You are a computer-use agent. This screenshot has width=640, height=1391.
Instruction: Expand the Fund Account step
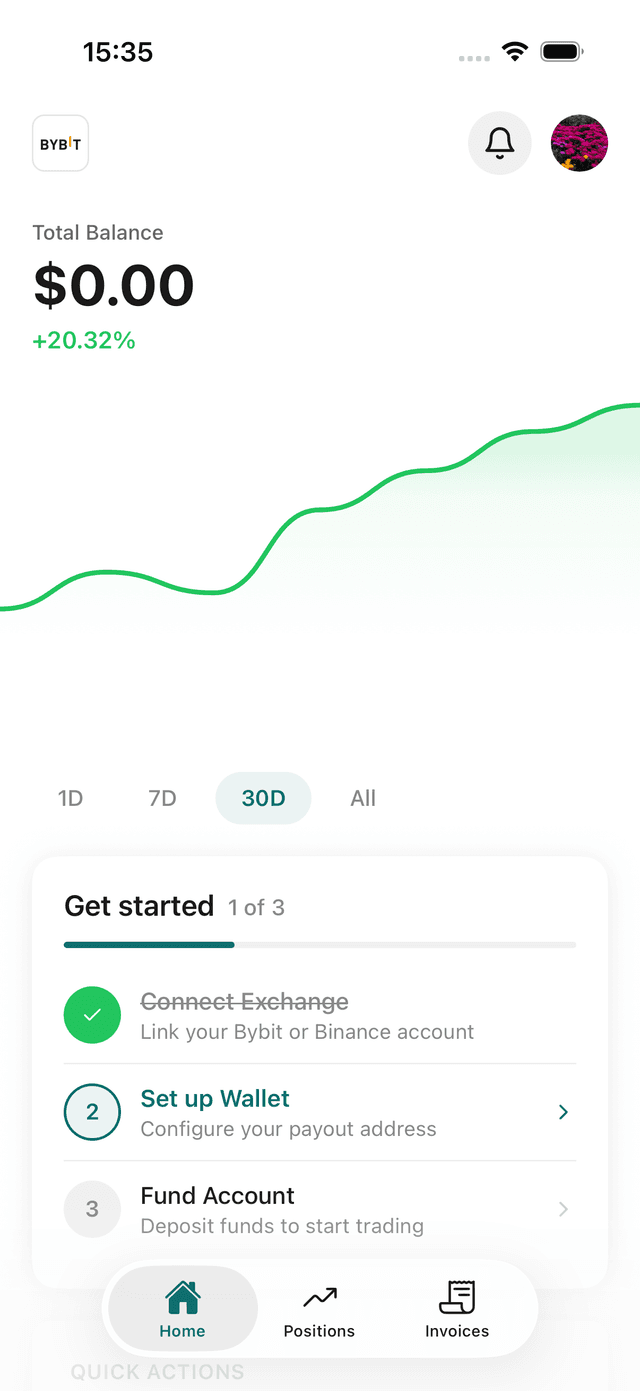[562, 1209]
